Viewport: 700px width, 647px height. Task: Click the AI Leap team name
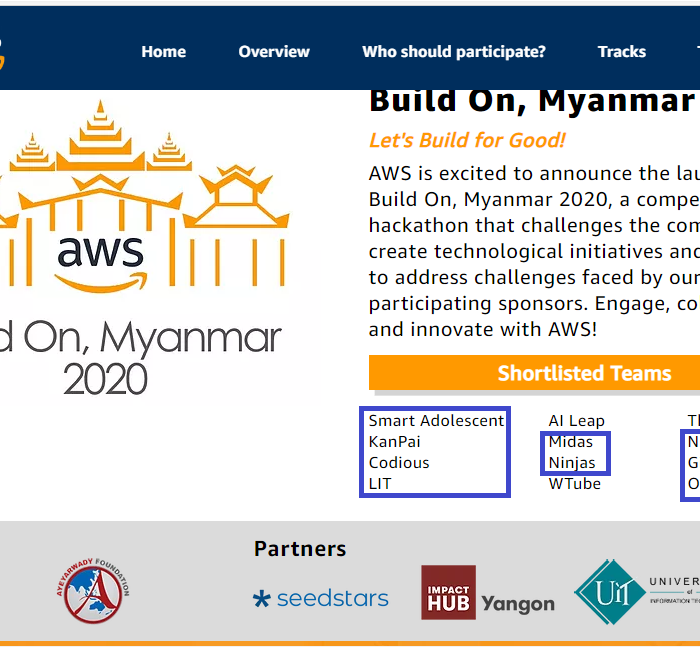coord(577,421)
